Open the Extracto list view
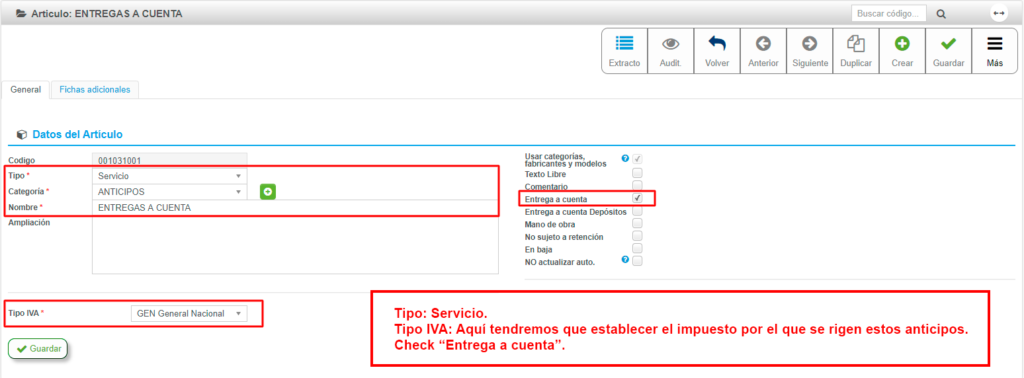Screen dimensions: 1024x378 click(624, 51)
